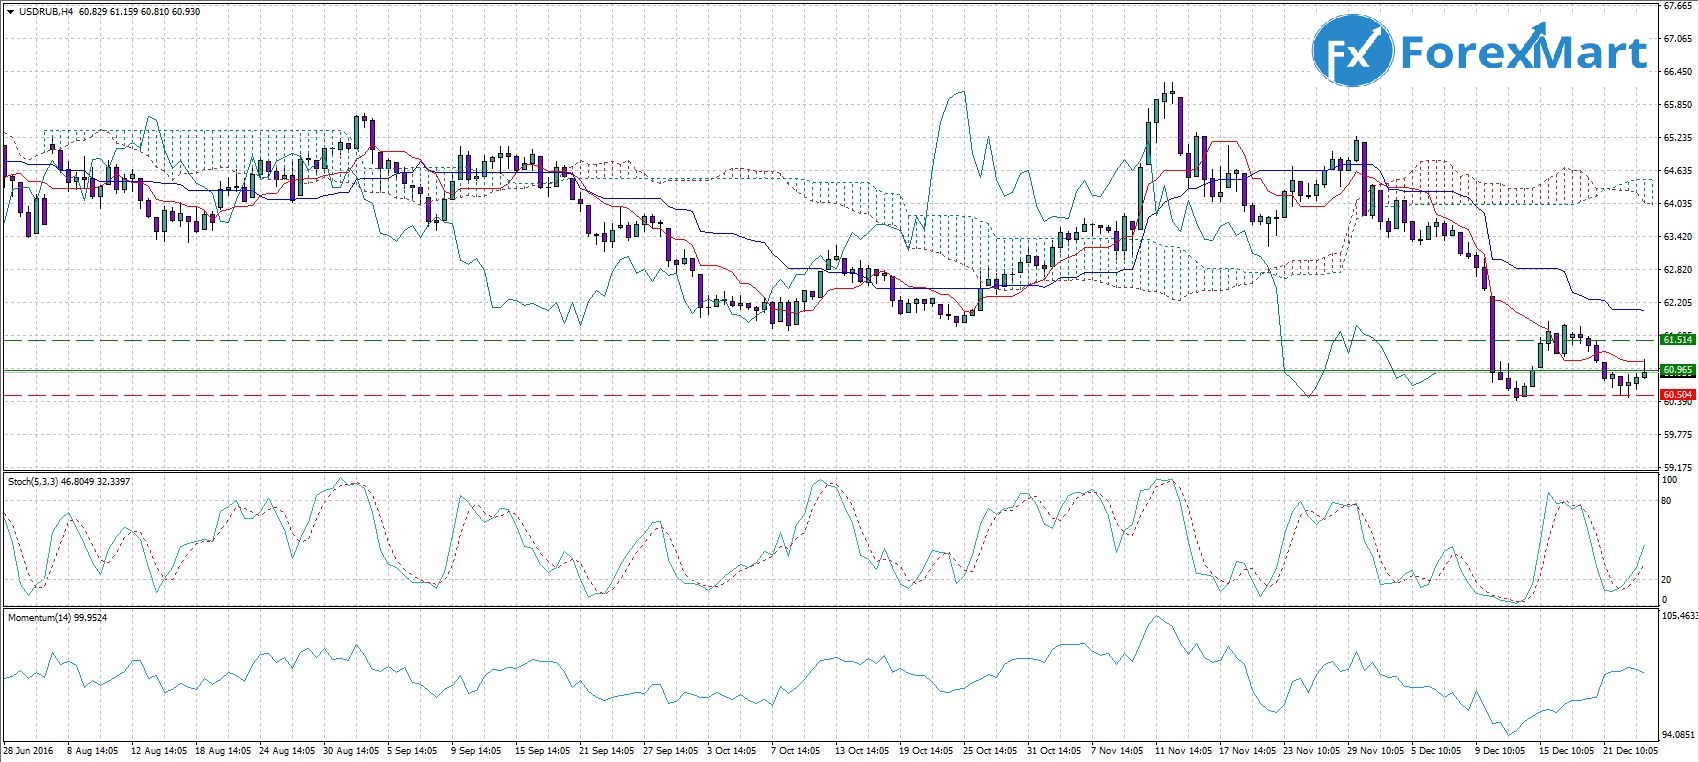Image resolution: width=1699 pixels, height=762 pixels.
Task: Click the 31 Oct 14:05 date label
Action: coord(1055,750)
